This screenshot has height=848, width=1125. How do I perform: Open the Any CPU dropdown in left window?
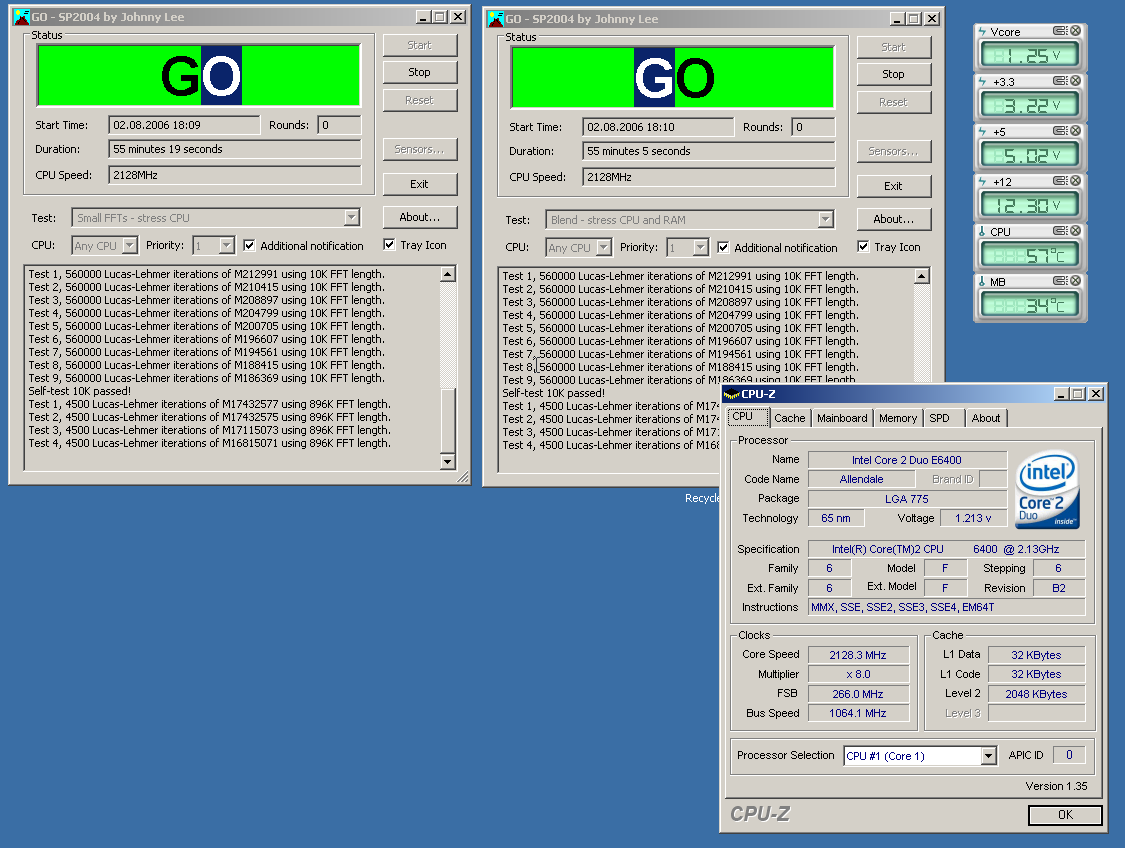click(x=129, y=245)
